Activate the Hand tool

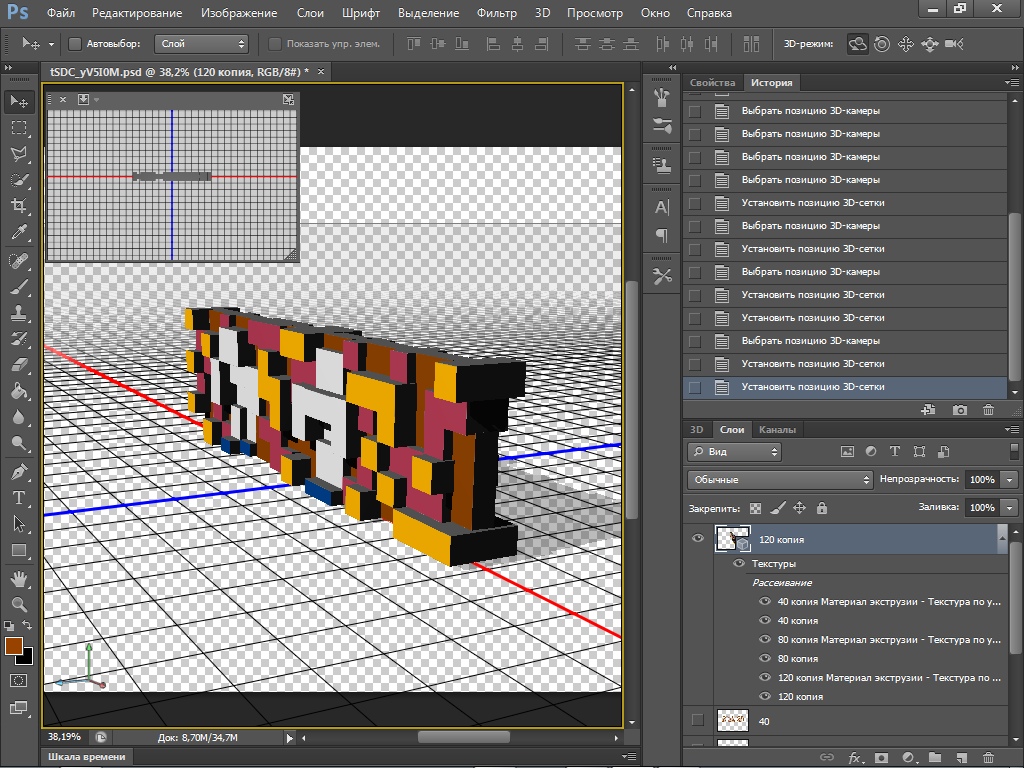point(19,579)
